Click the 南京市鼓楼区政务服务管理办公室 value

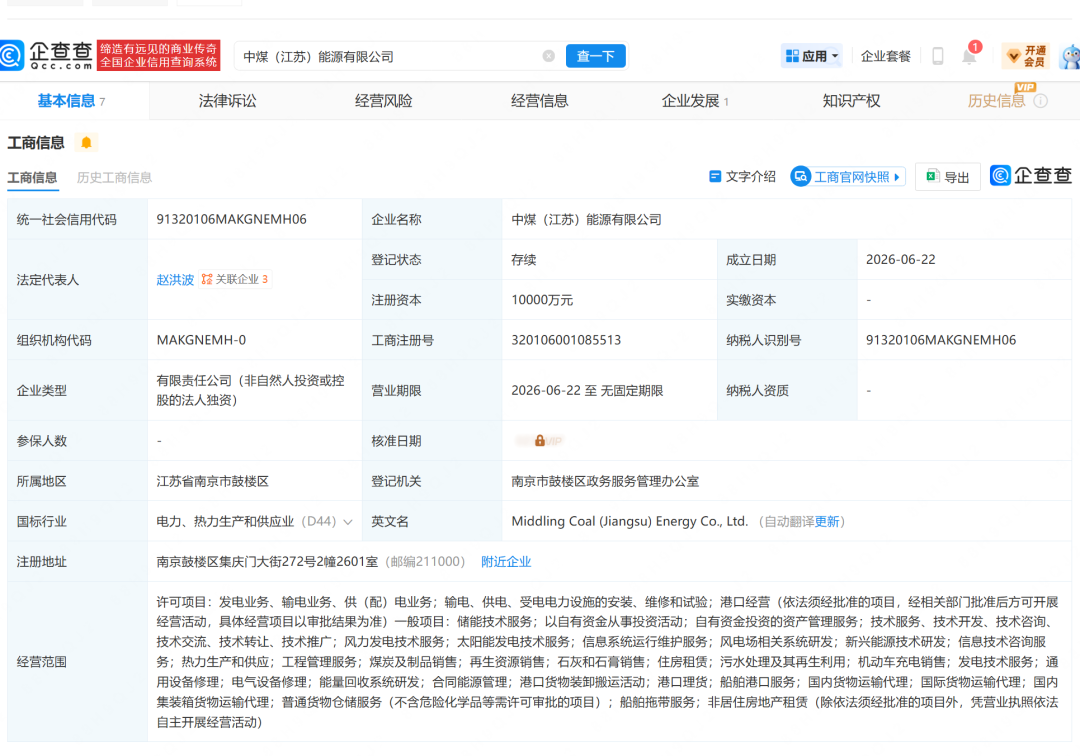point(605,481)
